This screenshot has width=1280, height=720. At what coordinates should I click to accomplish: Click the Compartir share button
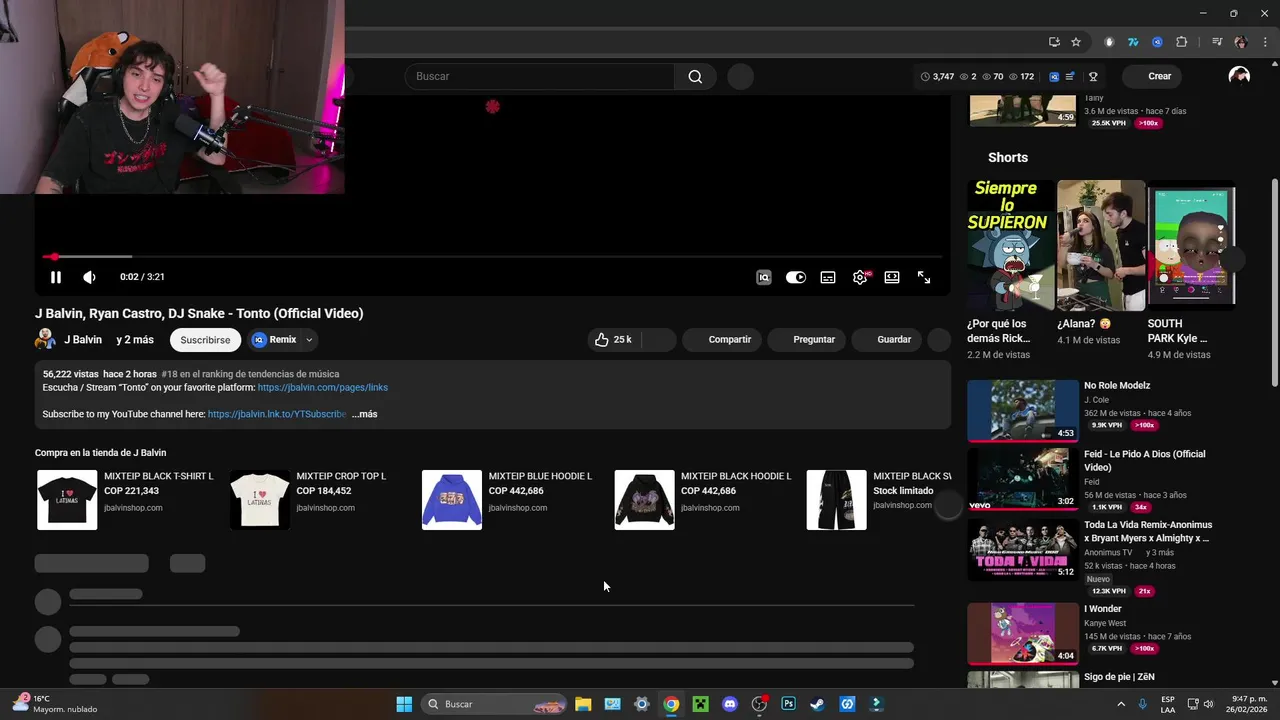720,340
